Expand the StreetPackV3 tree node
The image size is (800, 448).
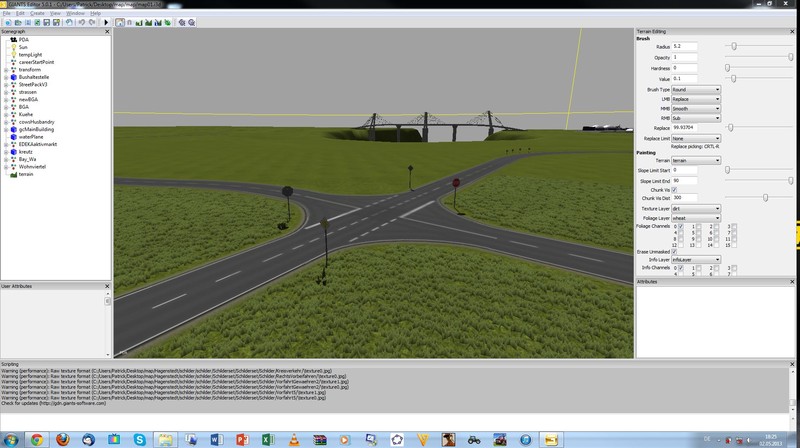pos(6,85)
